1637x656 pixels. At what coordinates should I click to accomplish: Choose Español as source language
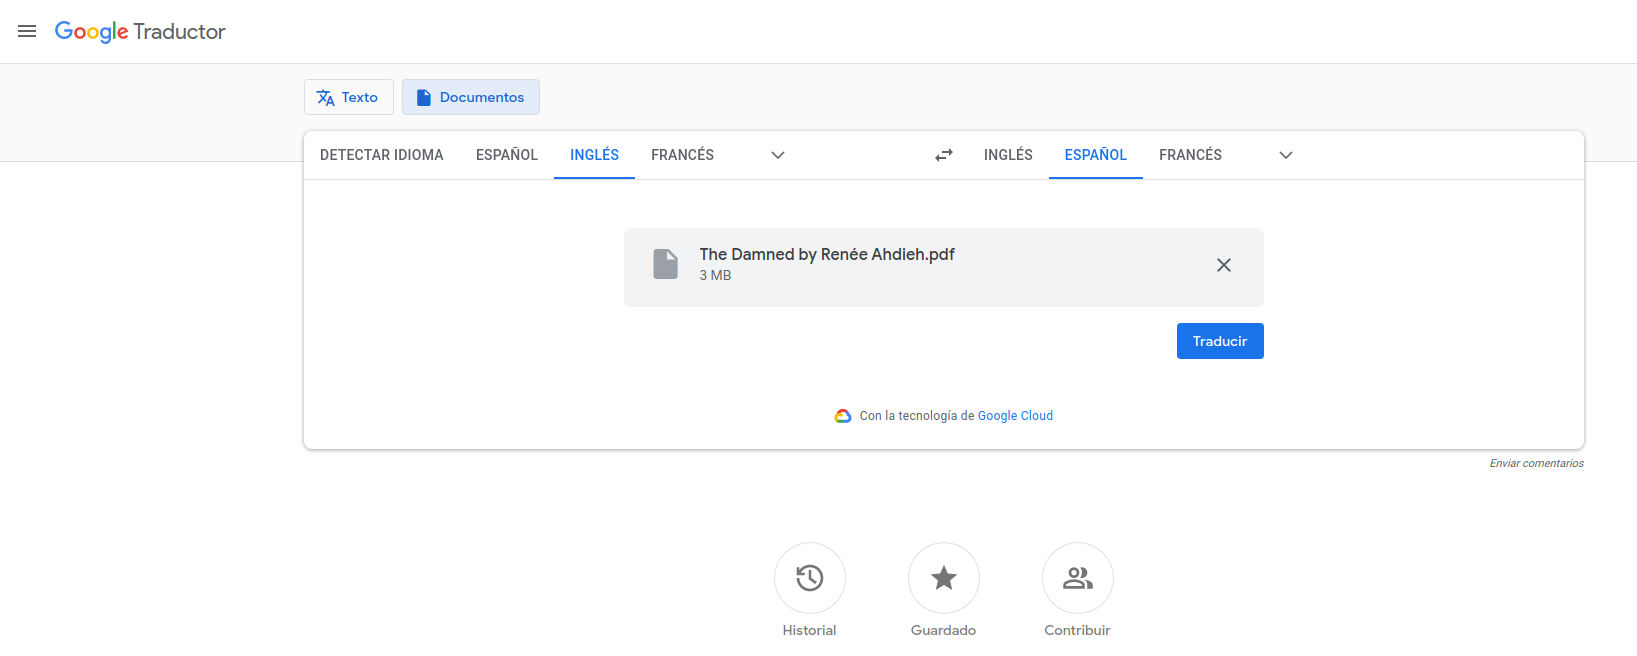(x=506, y=155)
